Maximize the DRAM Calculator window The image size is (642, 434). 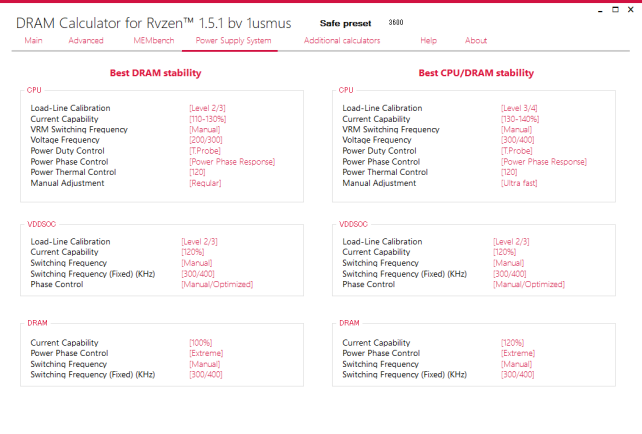point(615,9)
